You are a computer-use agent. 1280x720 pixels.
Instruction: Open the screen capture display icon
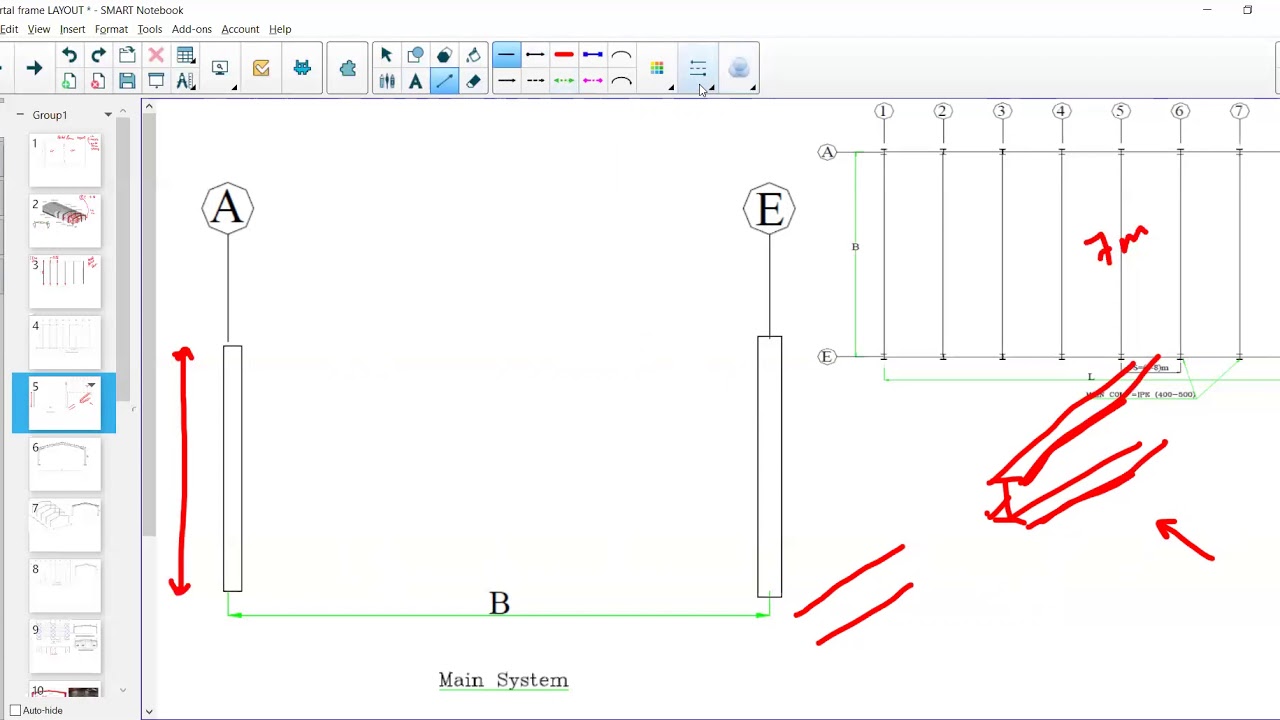click(220, 68)
